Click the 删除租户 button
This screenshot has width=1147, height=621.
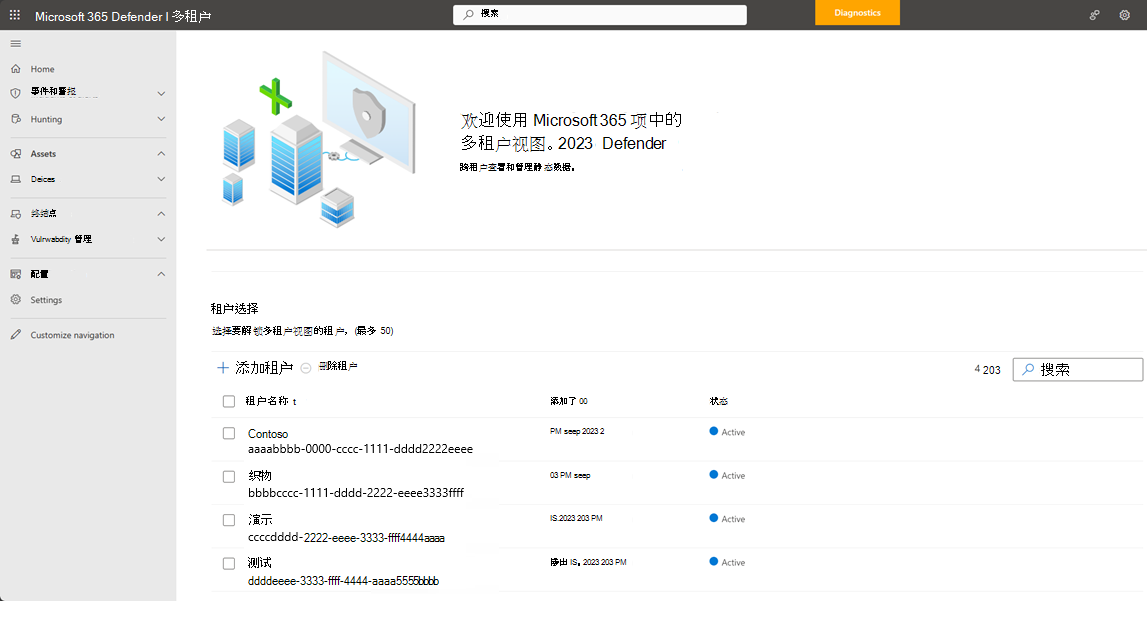coord(329,366)
